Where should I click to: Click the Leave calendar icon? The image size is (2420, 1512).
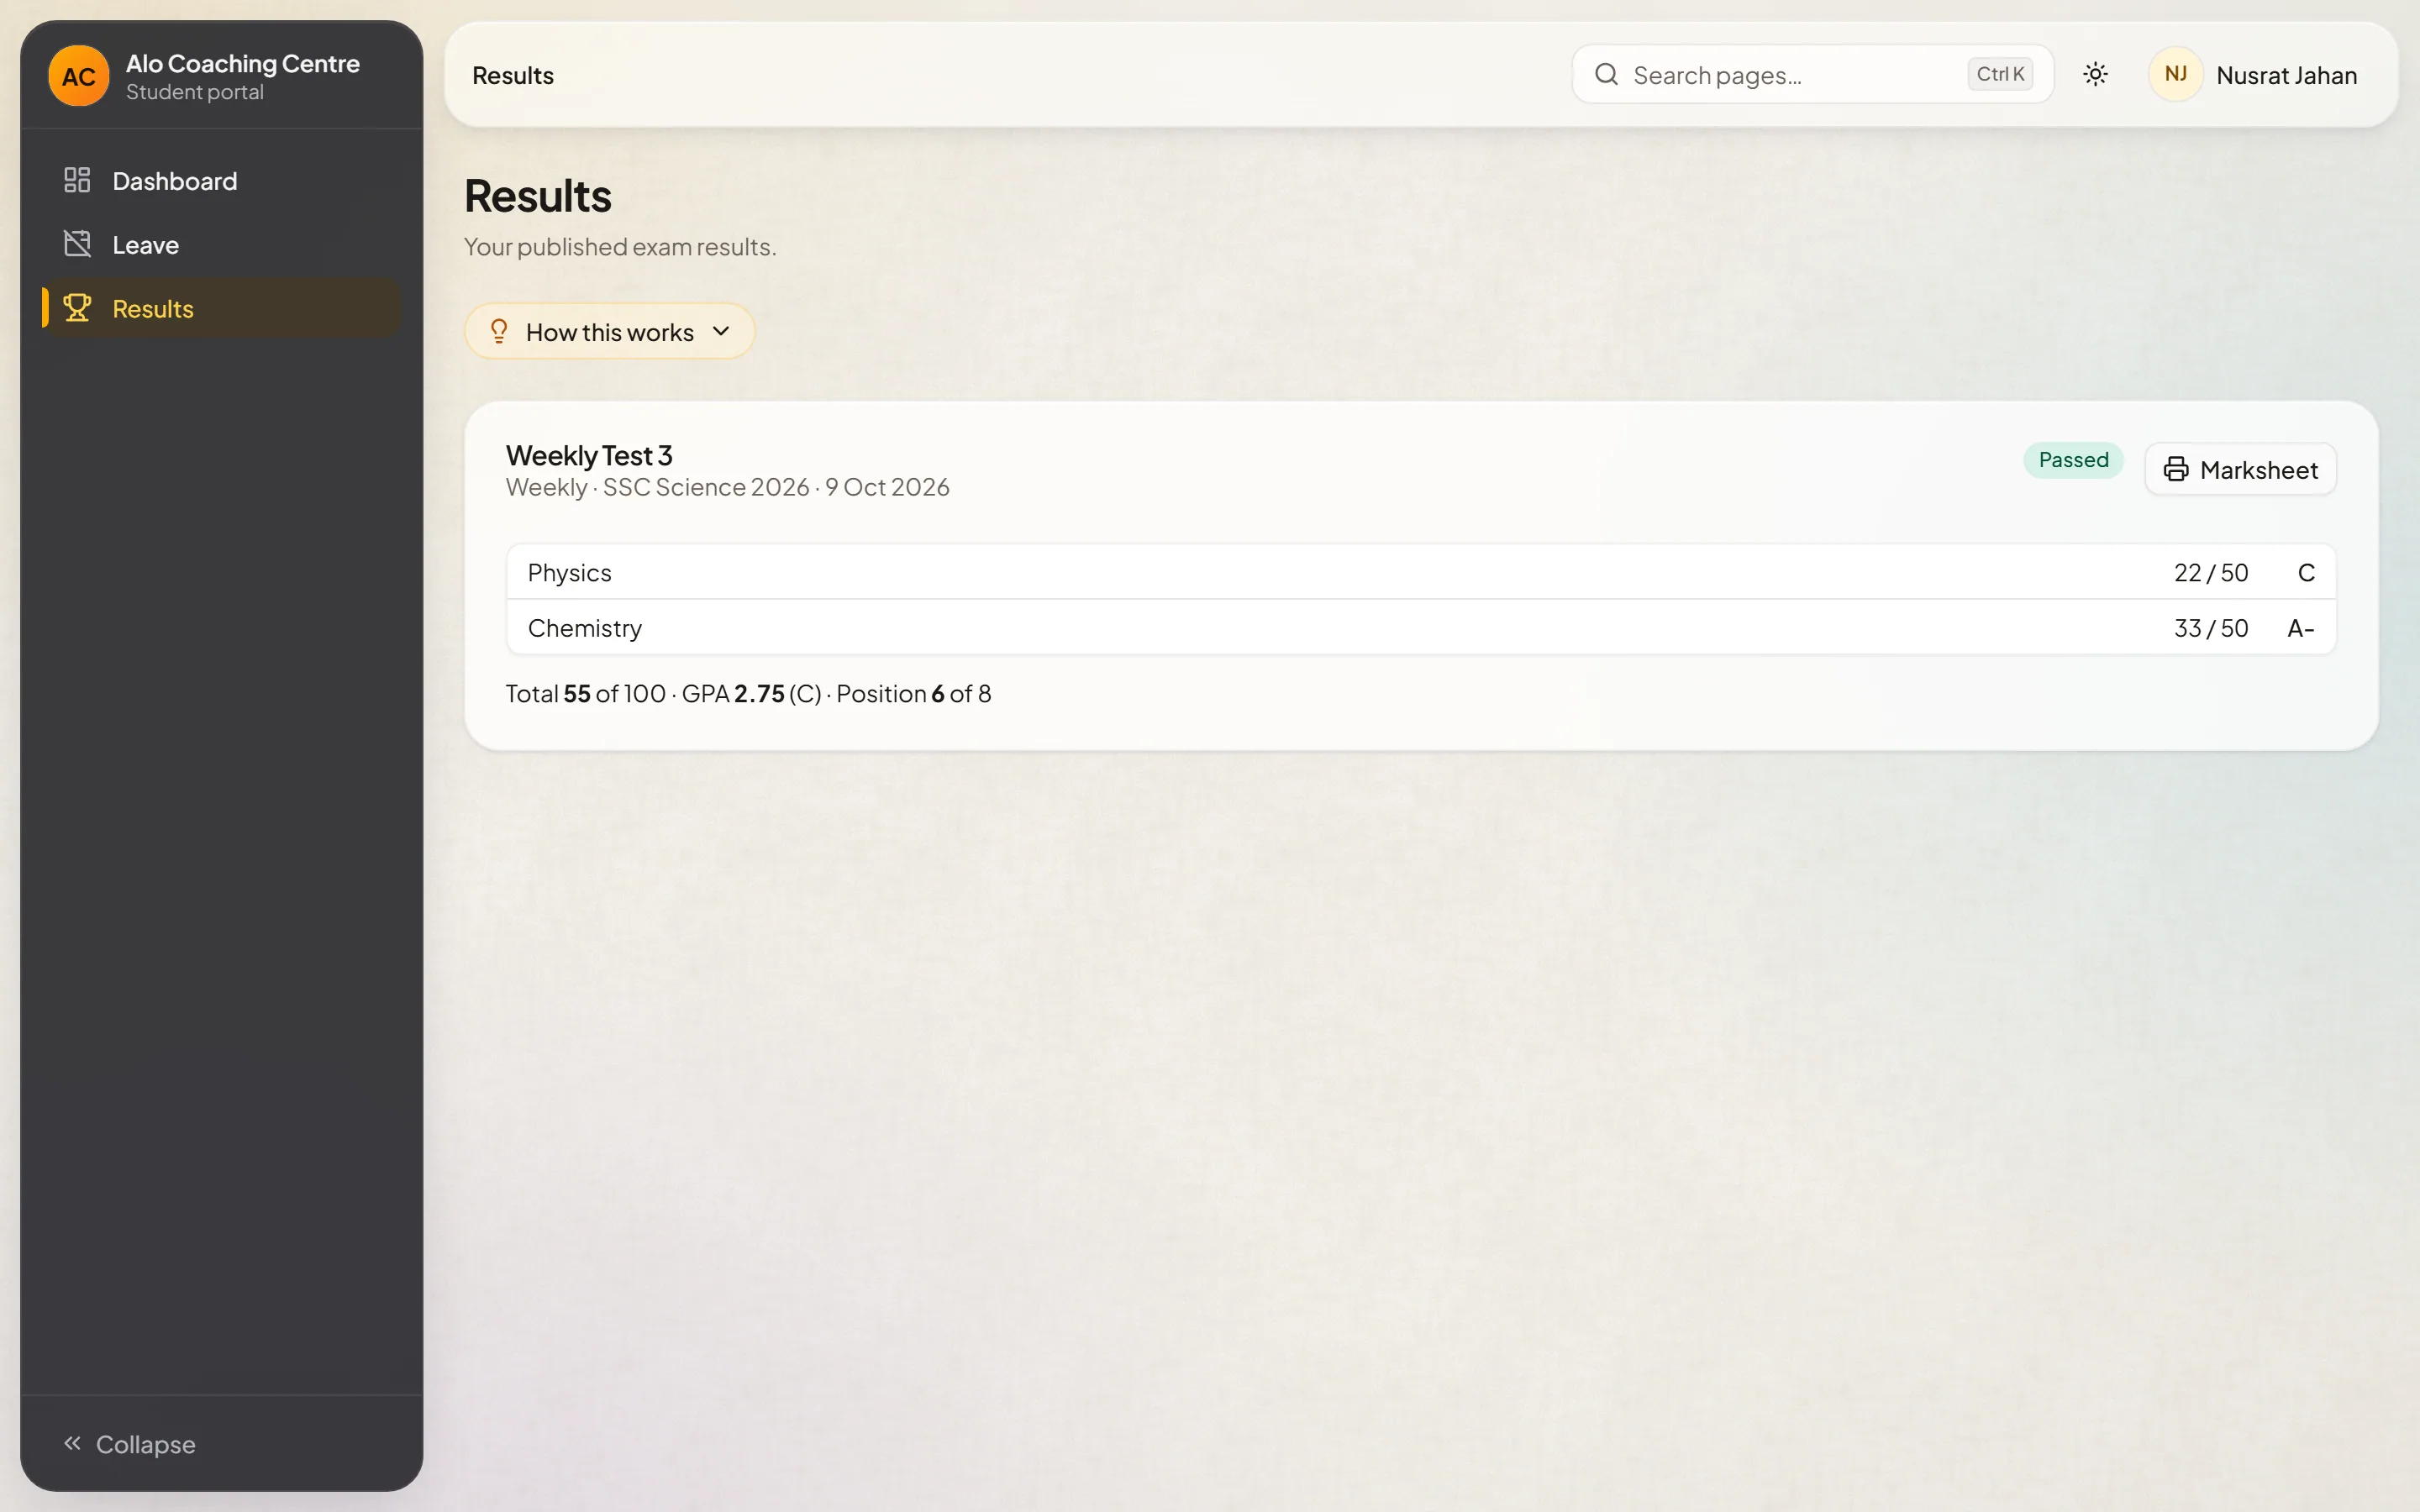77,244
